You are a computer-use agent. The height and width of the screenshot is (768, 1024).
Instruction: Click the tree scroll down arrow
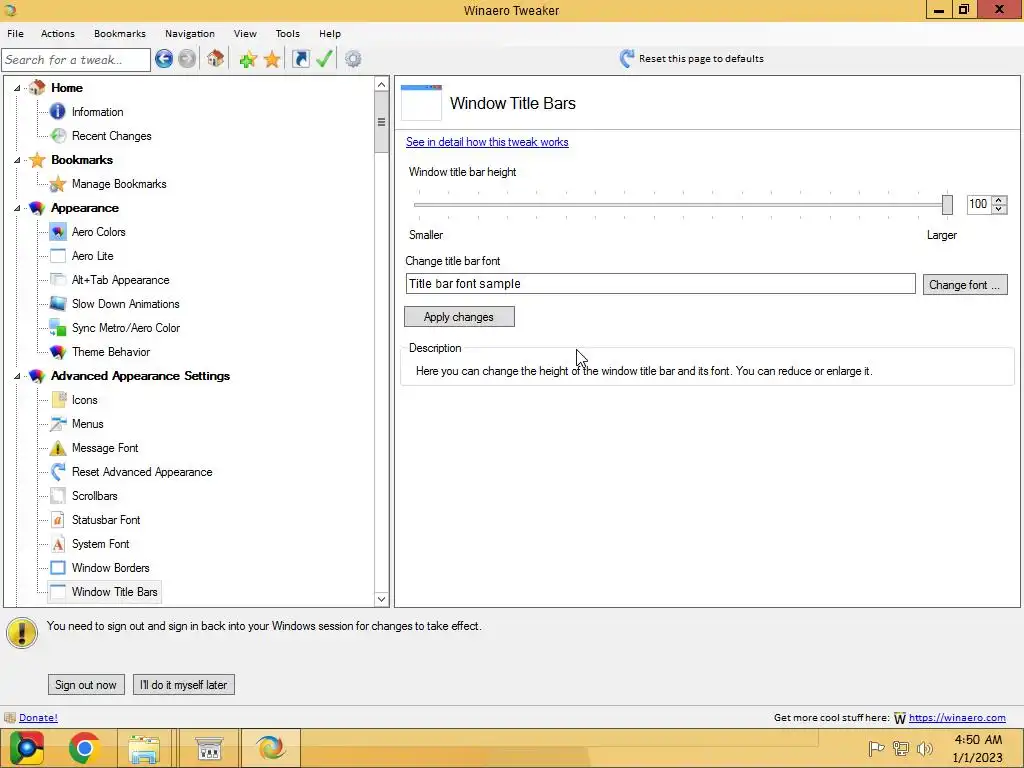coord(381,598)
